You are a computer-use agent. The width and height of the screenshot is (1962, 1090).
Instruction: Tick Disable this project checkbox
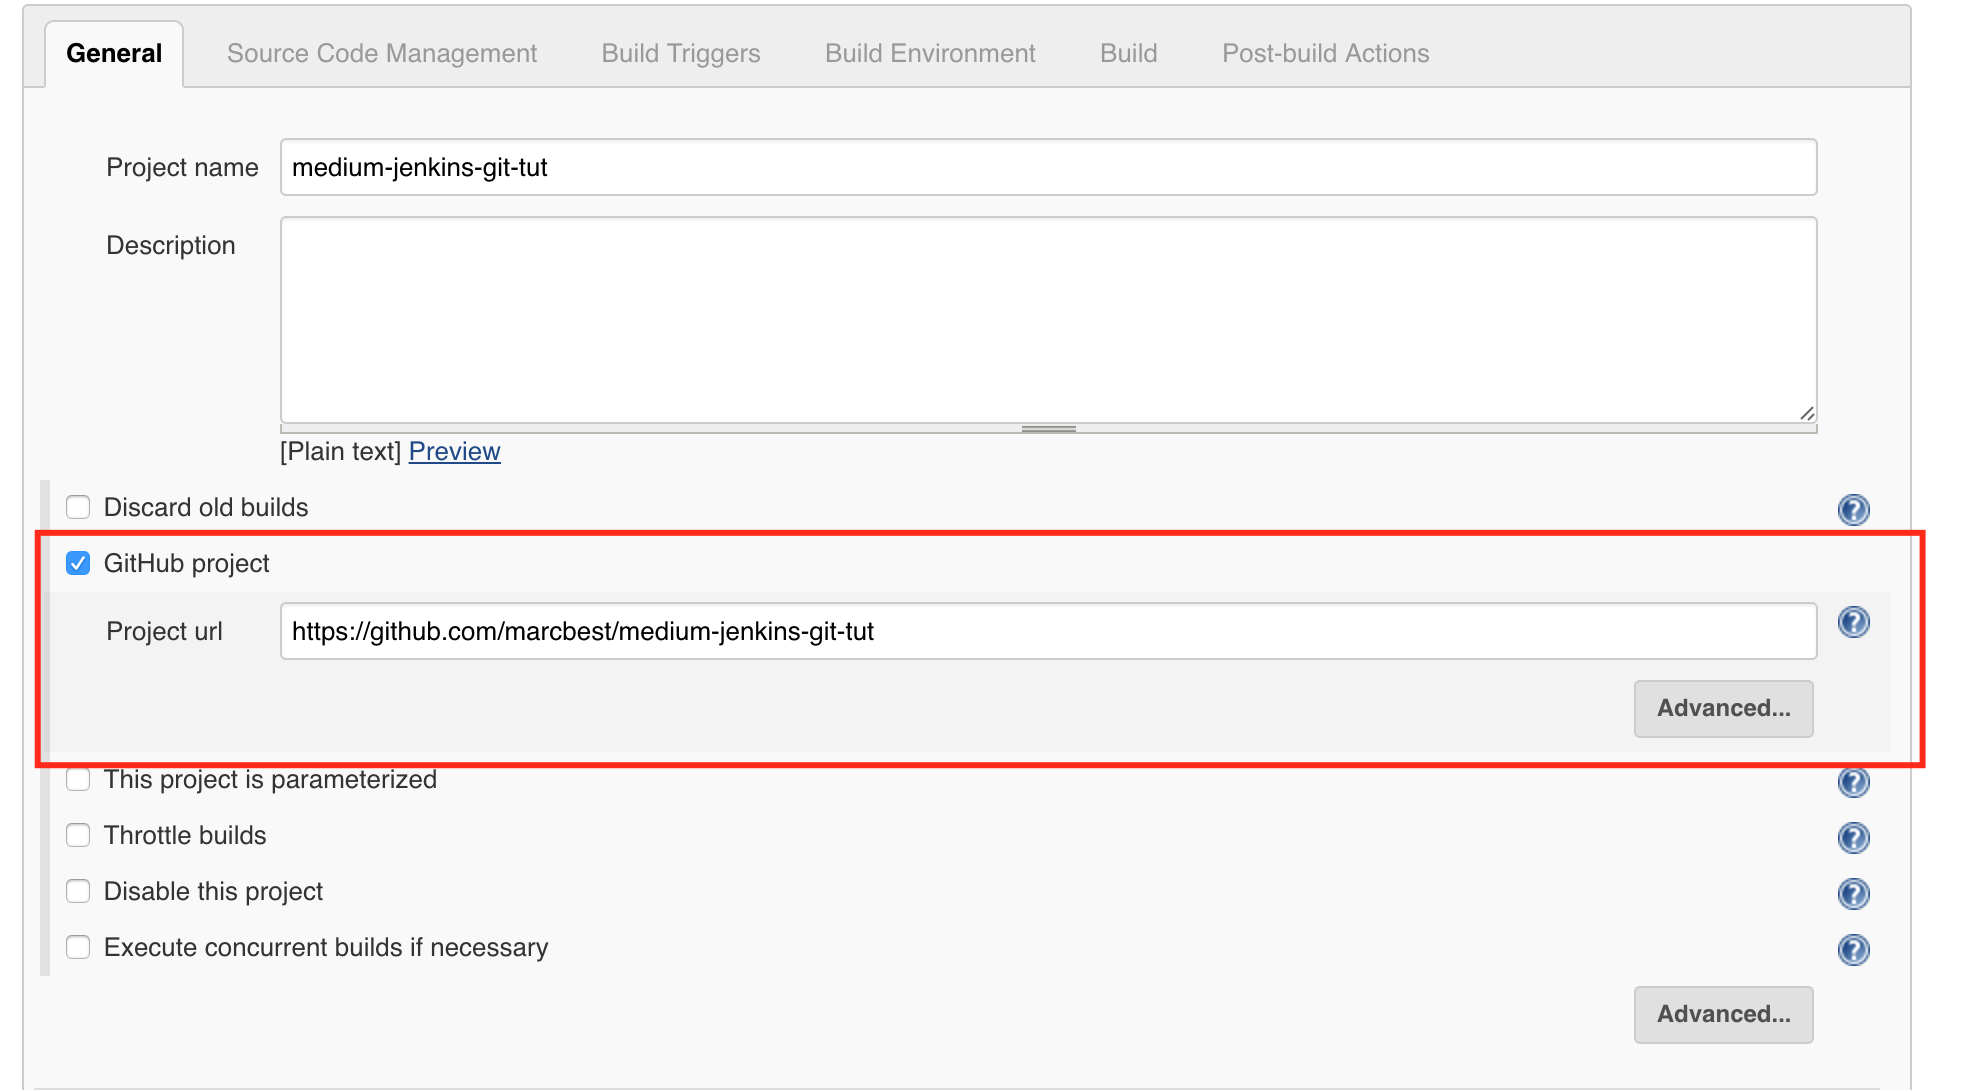(x=78, y=891)
